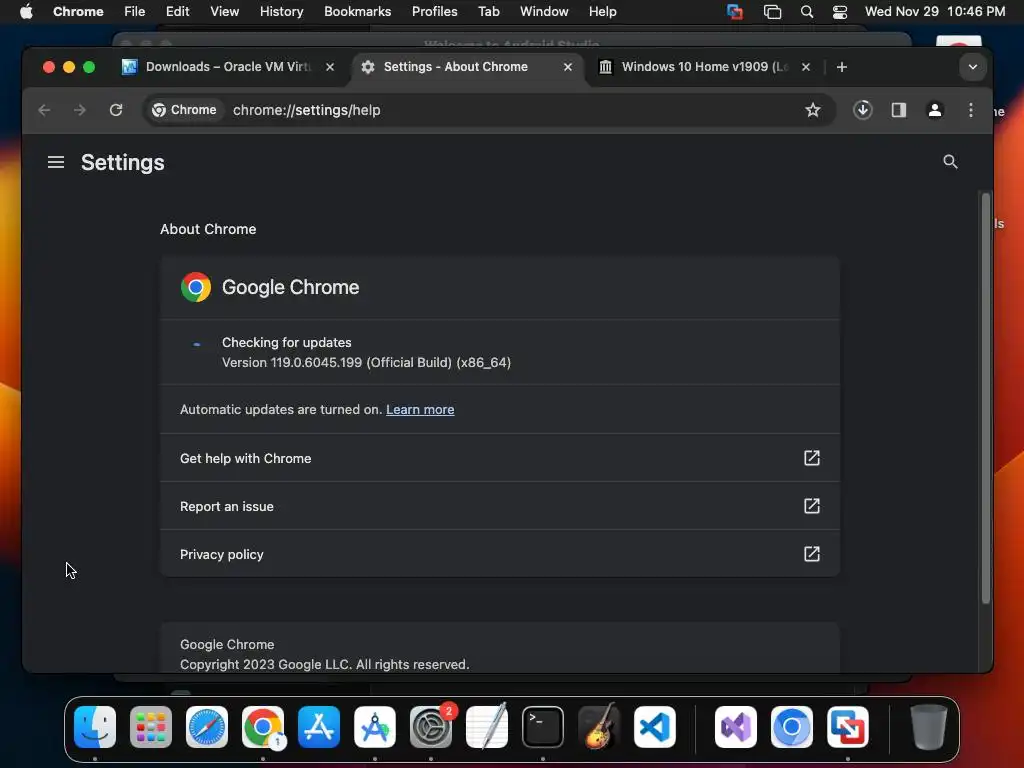Open Report an issue row

500,506
